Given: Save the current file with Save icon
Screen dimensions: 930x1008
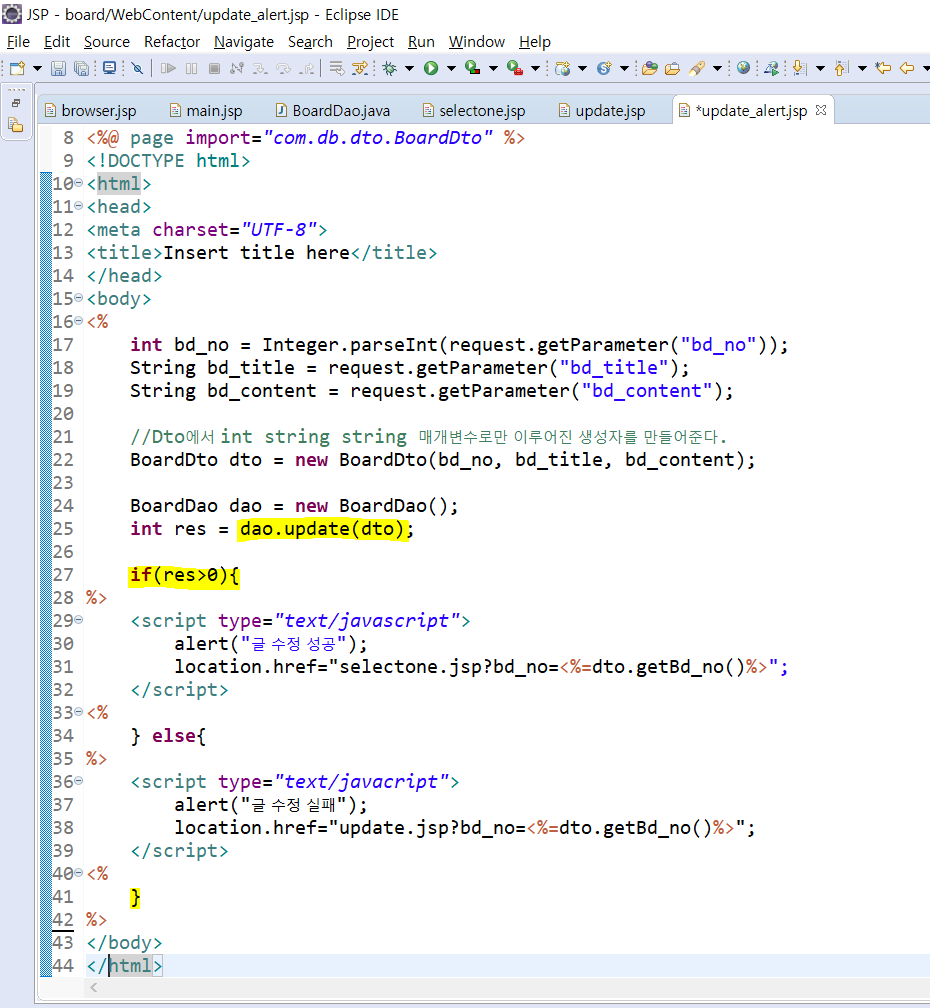Looking at the screenshot, I should 58,68.
